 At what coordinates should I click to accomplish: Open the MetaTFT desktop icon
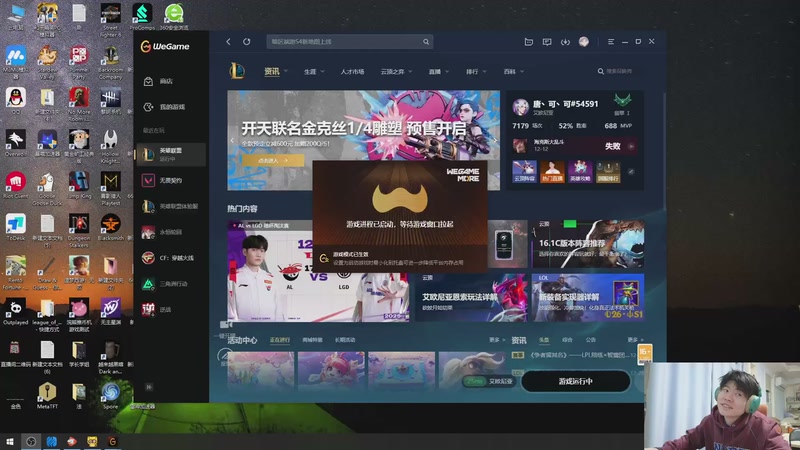click(x=47, y=396)
